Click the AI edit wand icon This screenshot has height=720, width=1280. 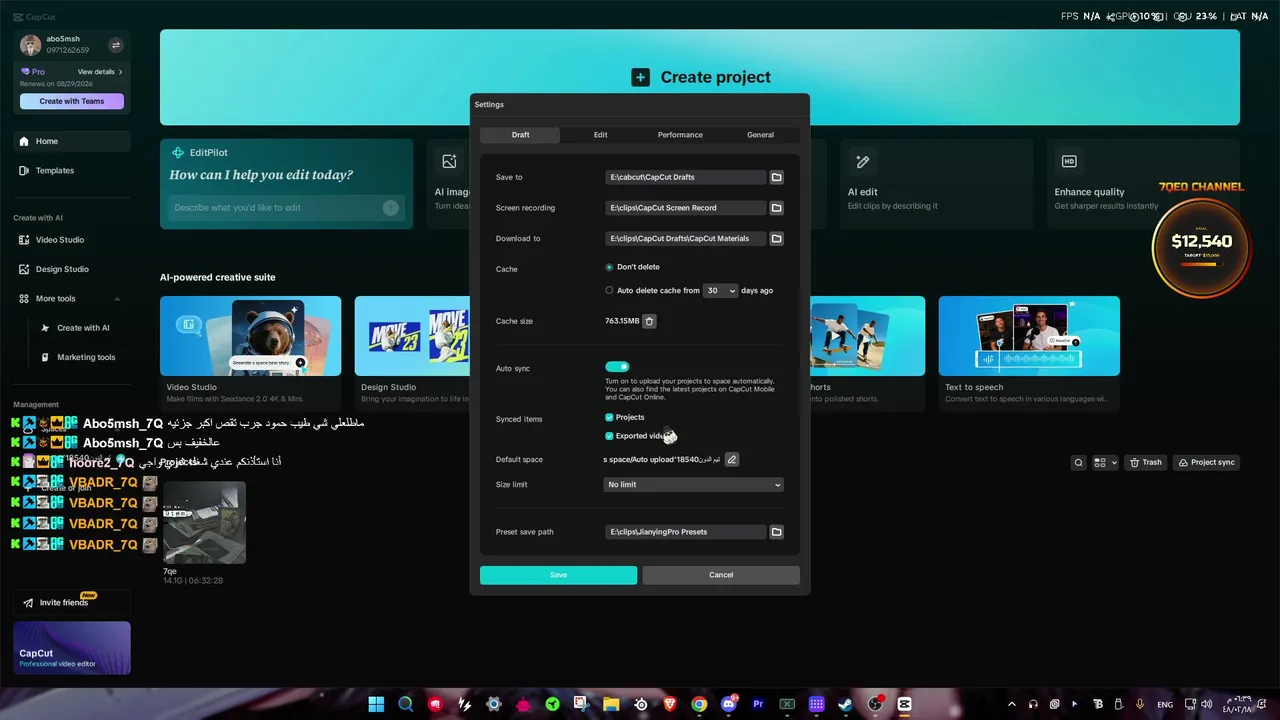(863, 161)
